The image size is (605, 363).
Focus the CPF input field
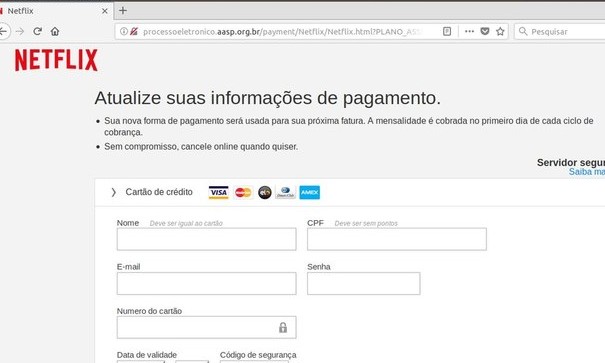tap(397, 239)
